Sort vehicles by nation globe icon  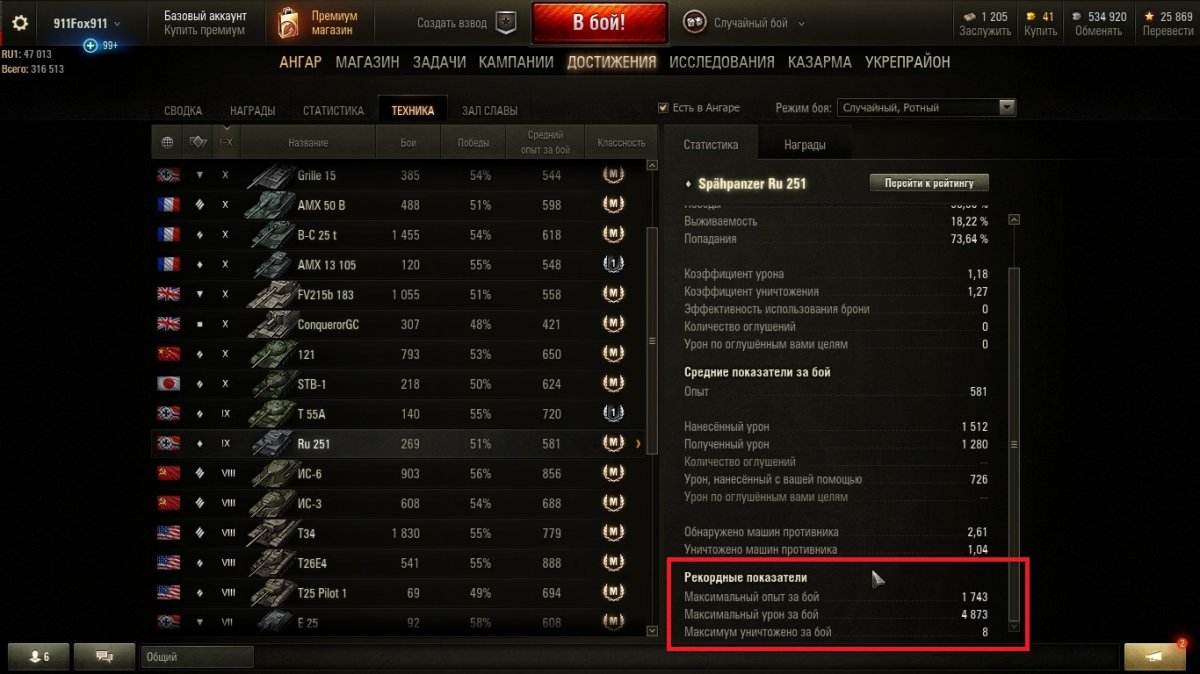coord(167,142)
